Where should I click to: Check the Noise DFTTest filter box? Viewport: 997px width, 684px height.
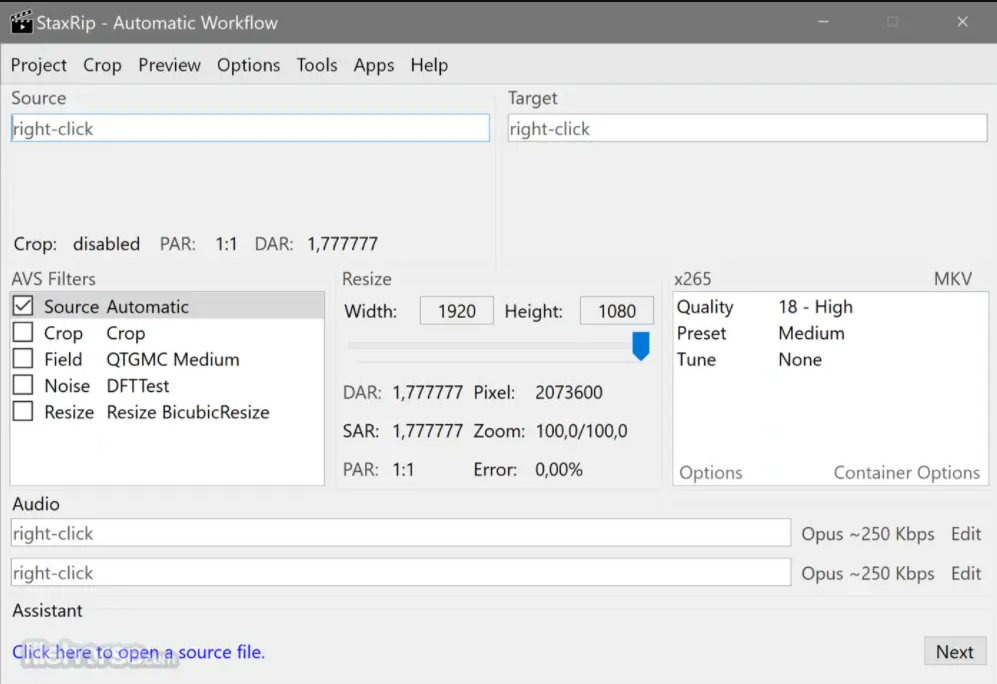[x=23, y=386]
